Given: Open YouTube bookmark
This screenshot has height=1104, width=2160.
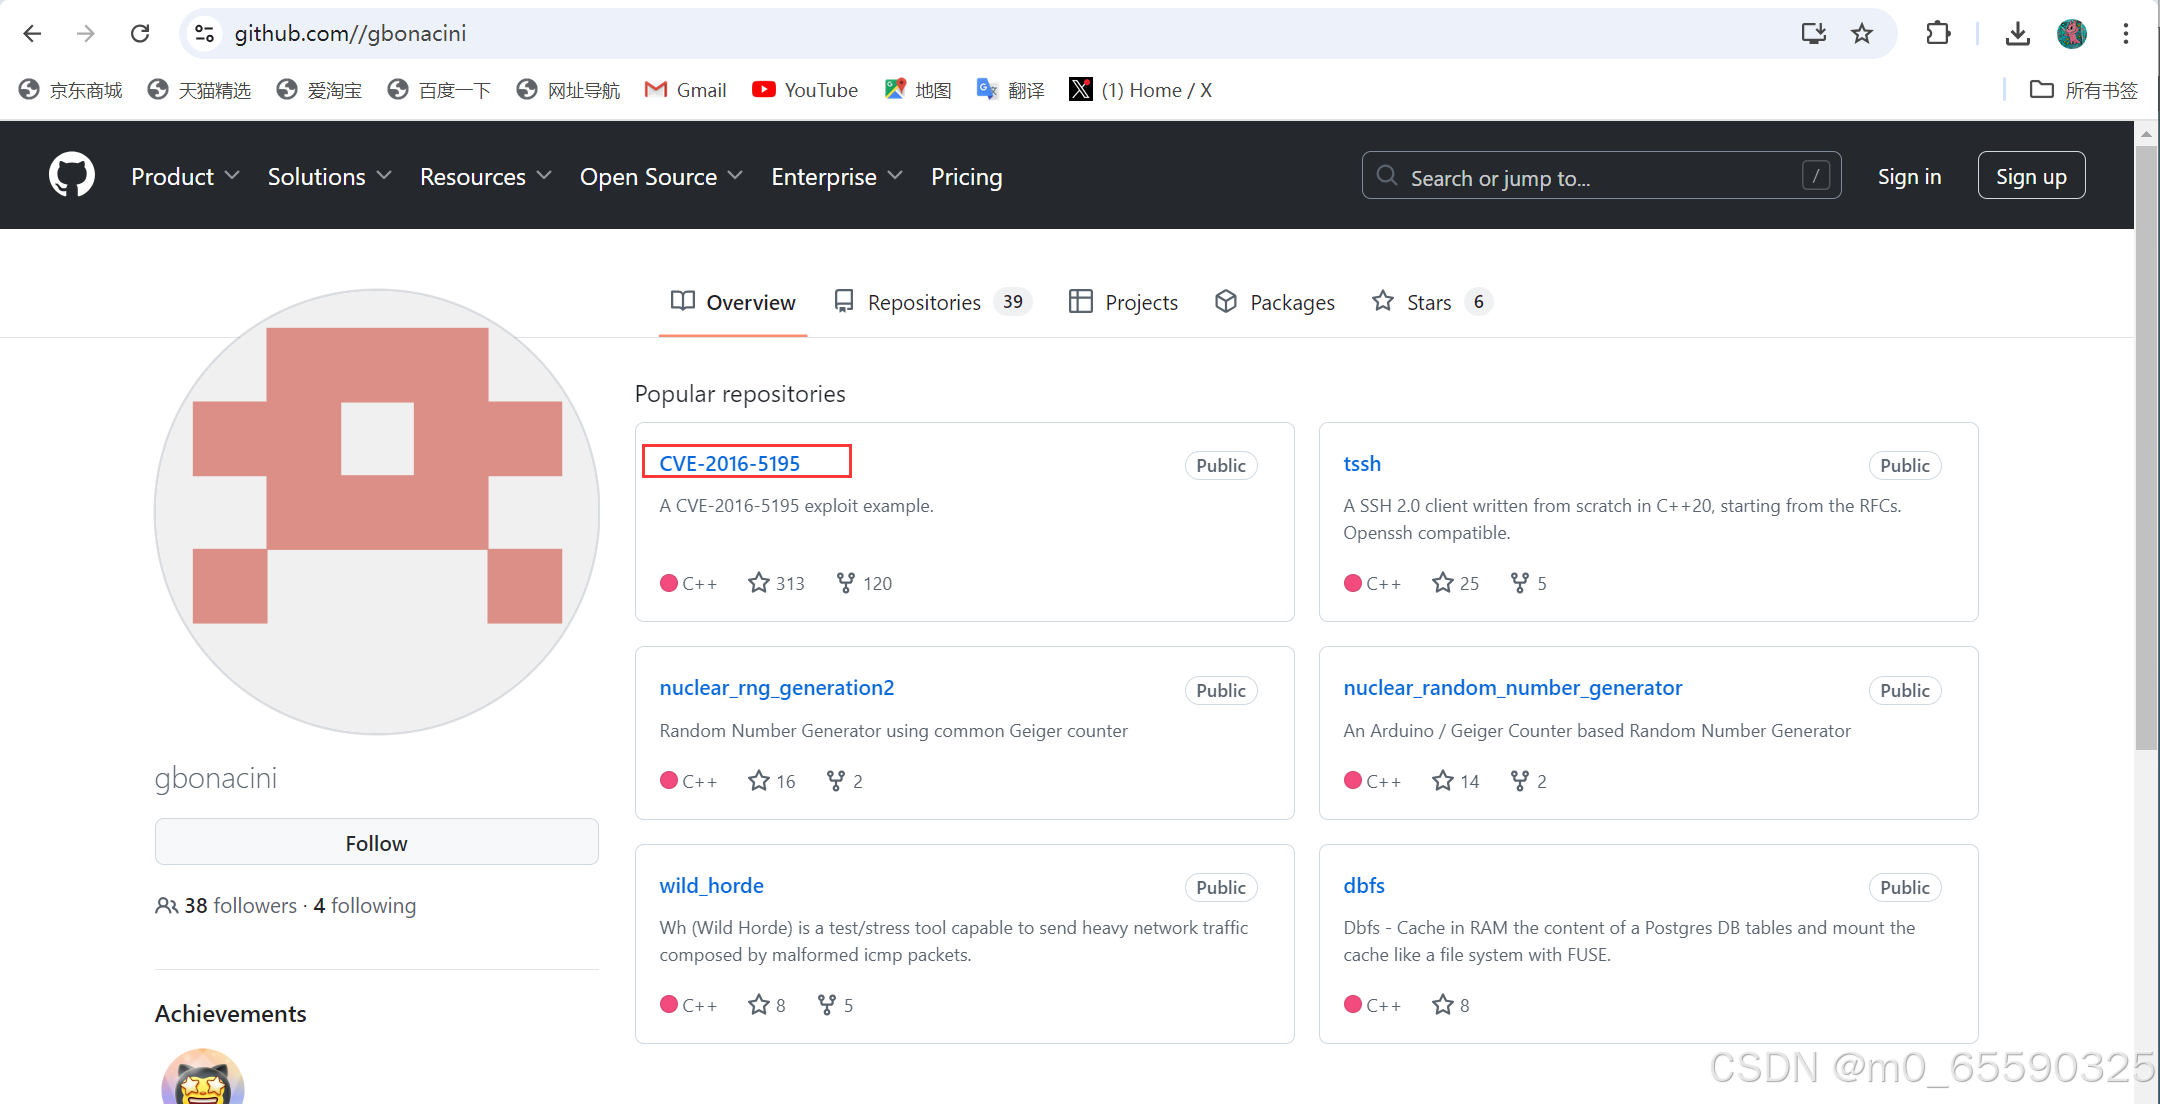Looking at the screenshot, I should click(805, 90).
